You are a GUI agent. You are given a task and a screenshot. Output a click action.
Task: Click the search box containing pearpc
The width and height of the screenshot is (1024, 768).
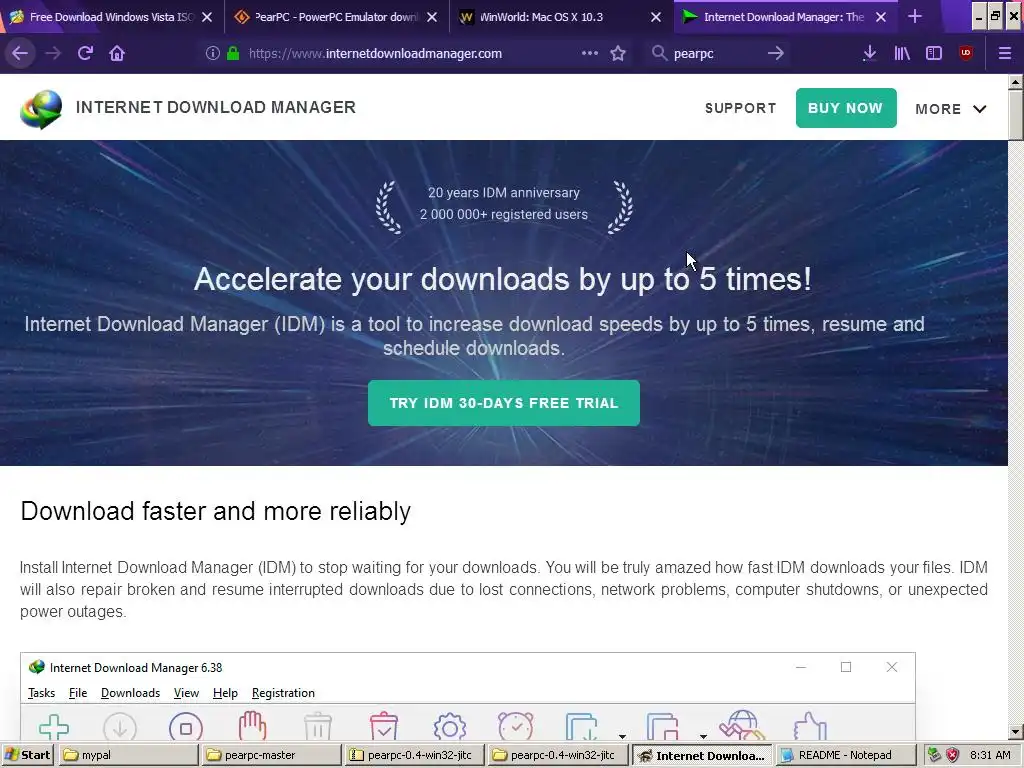click(x=718, y=54)
